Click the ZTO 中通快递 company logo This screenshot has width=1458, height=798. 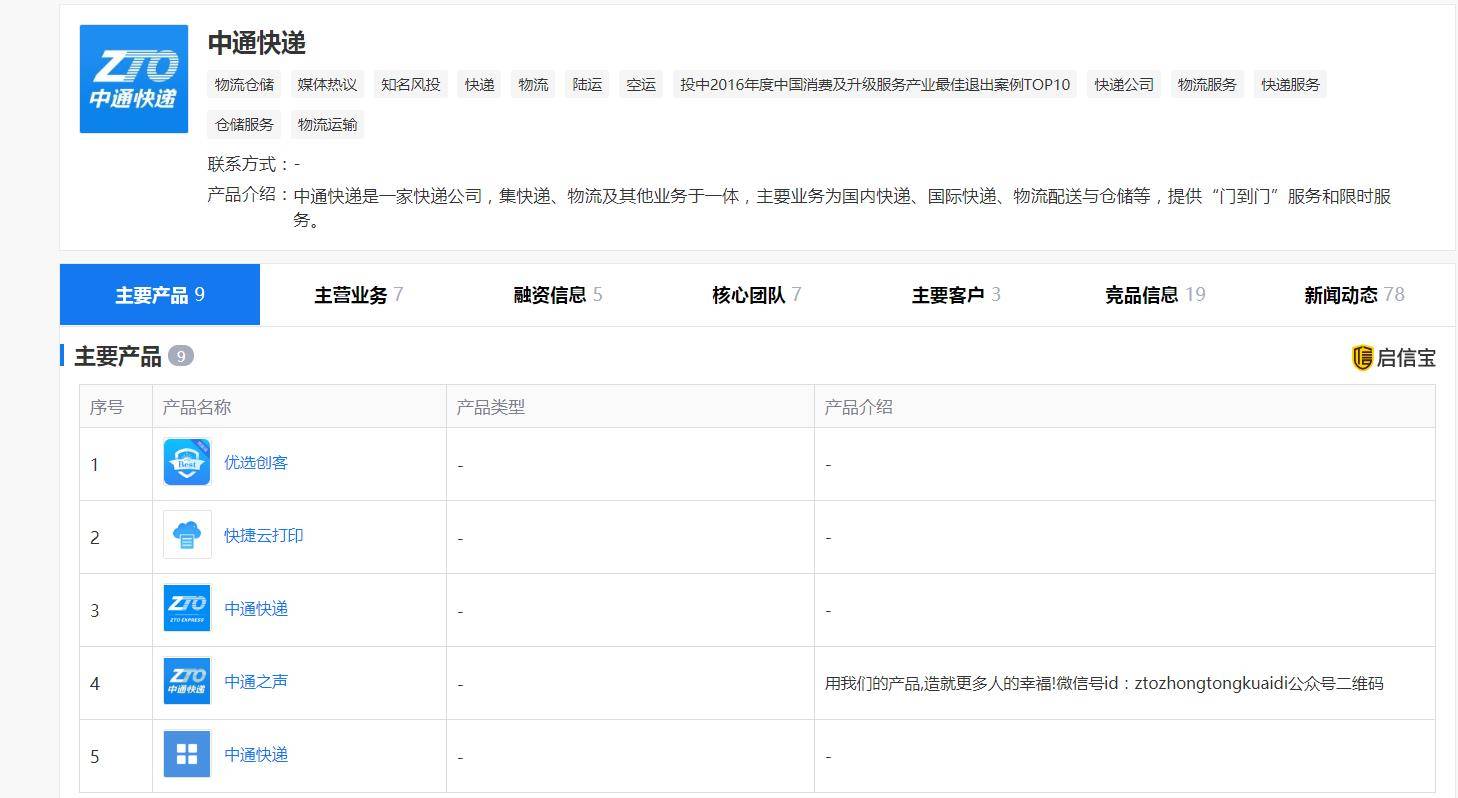pos(134,79)
